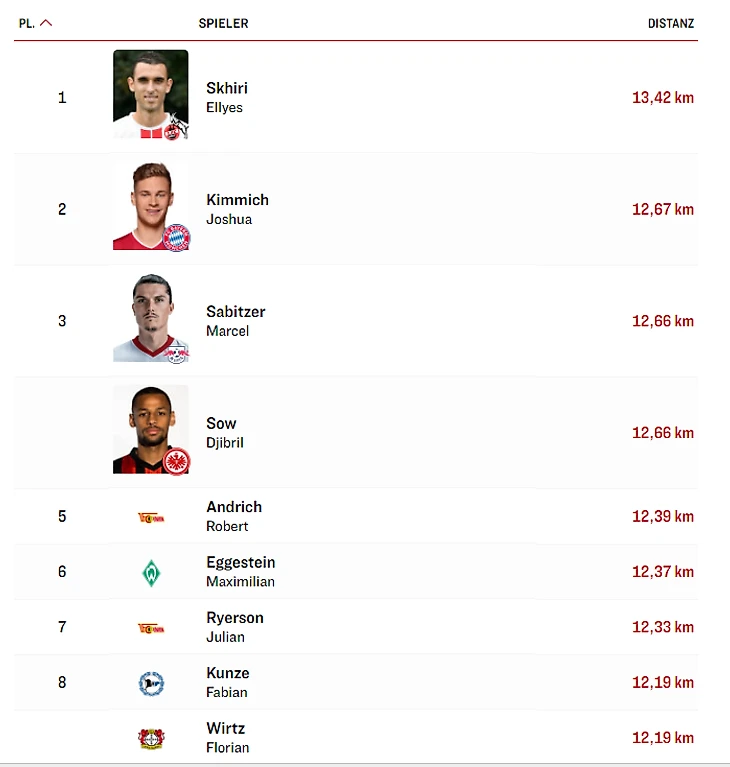730x767 pixels.
Task: Open Eggestein Maximilian player link
Action: [240, 572]
